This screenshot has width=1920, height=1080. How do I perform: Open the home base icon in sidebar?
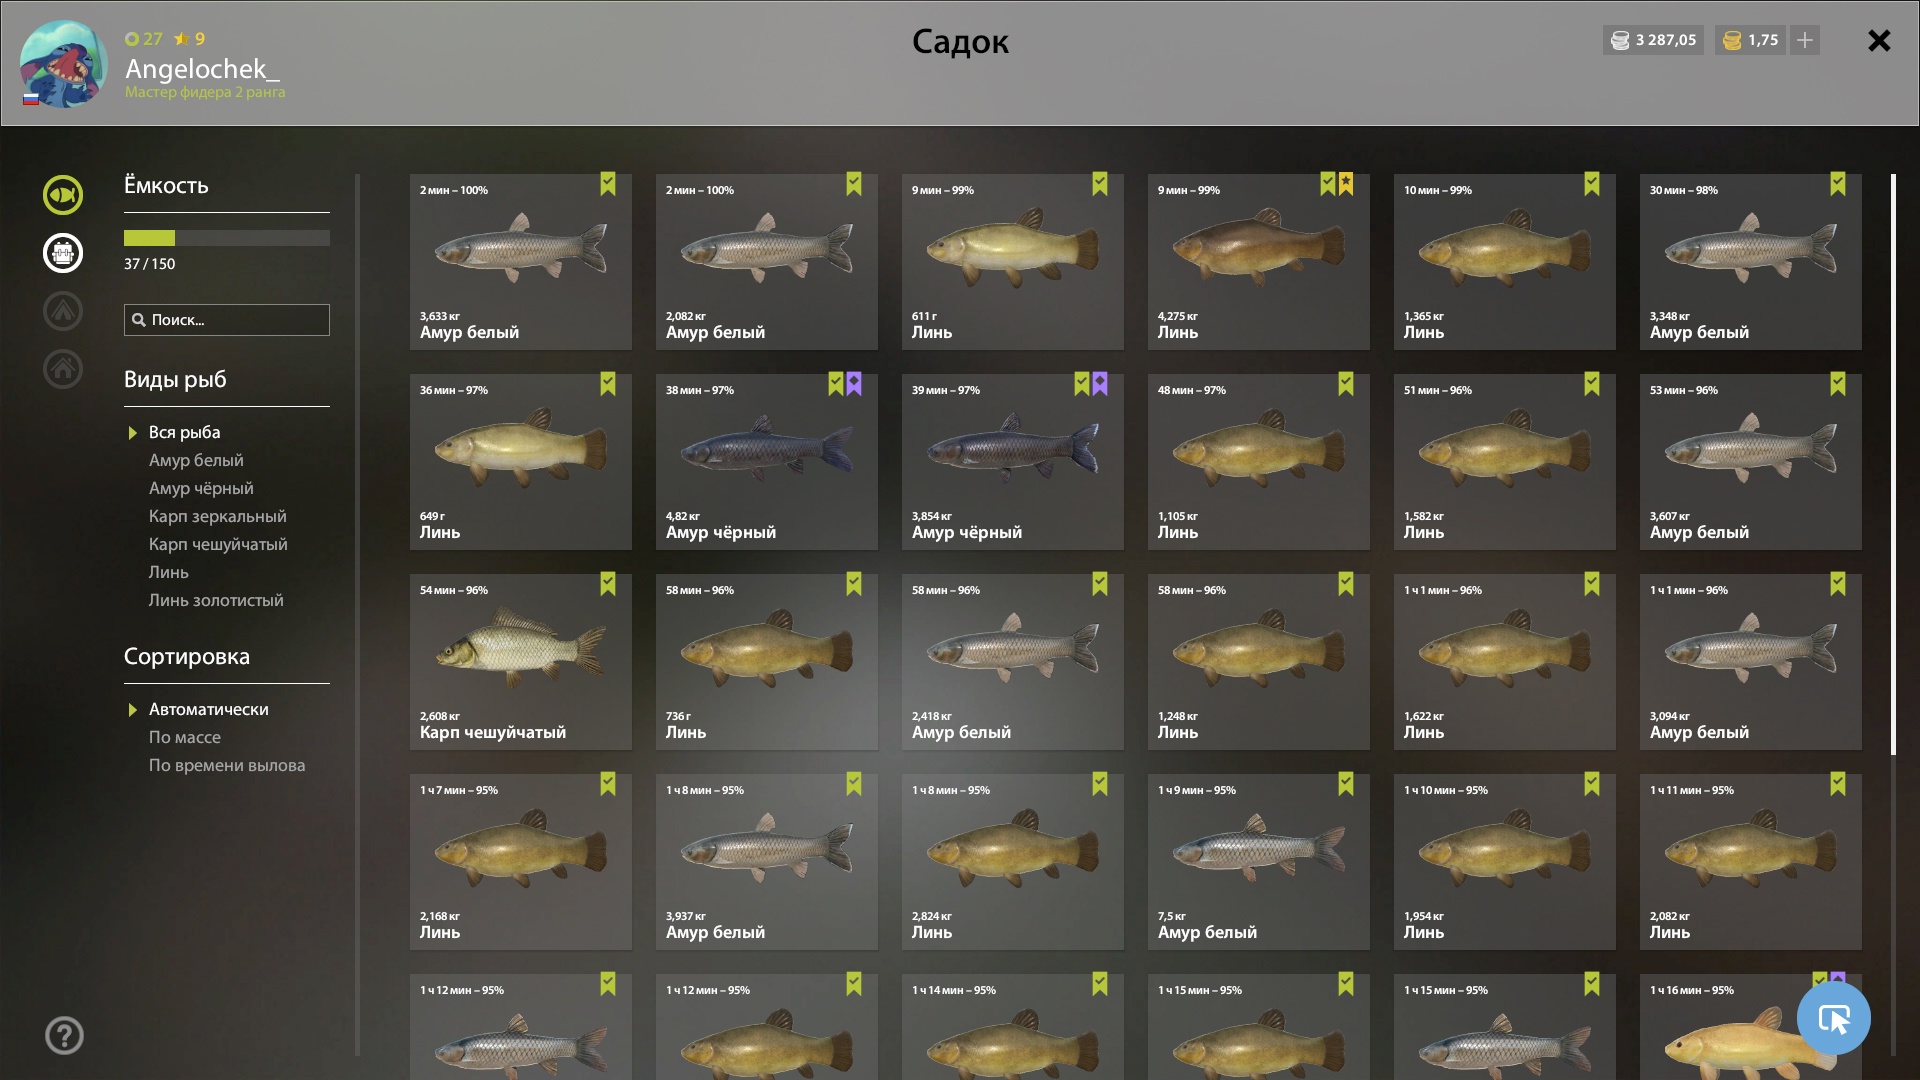(63, 369)
